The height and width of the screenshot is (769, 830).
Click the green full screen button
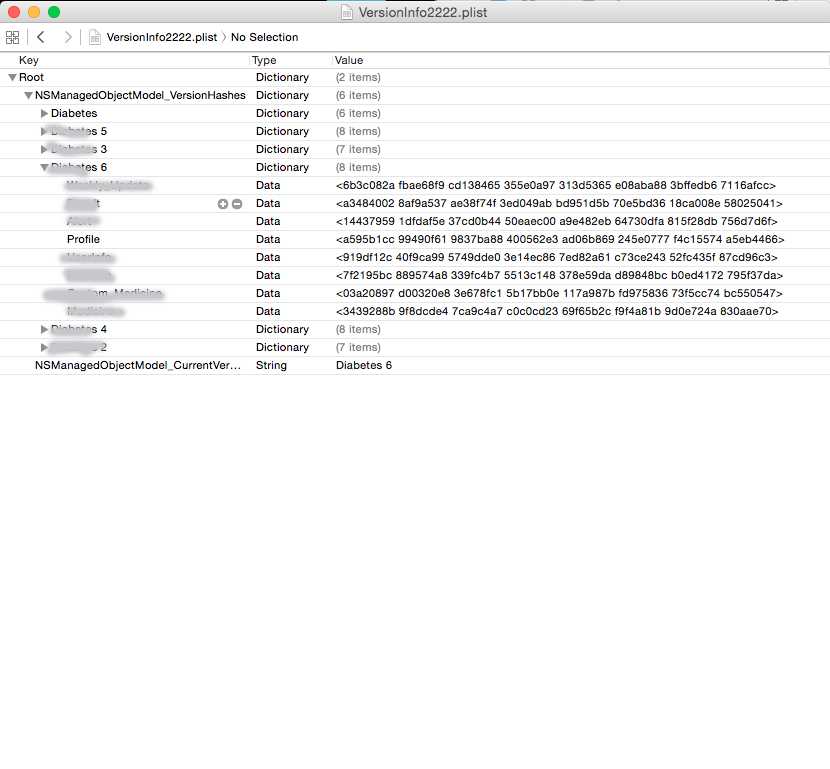tap(54, 12)
